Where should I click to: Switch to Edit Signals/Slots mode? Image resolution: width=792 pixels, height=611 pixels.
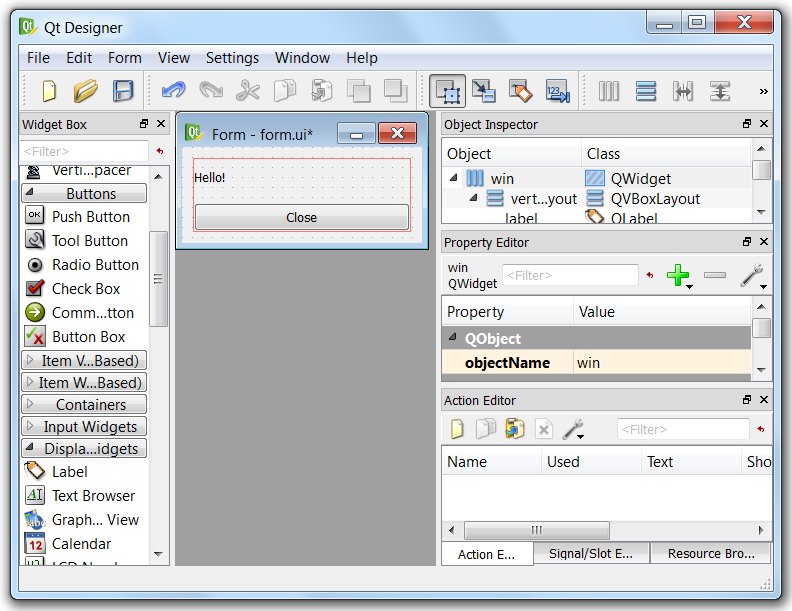[x=484, y=91]
